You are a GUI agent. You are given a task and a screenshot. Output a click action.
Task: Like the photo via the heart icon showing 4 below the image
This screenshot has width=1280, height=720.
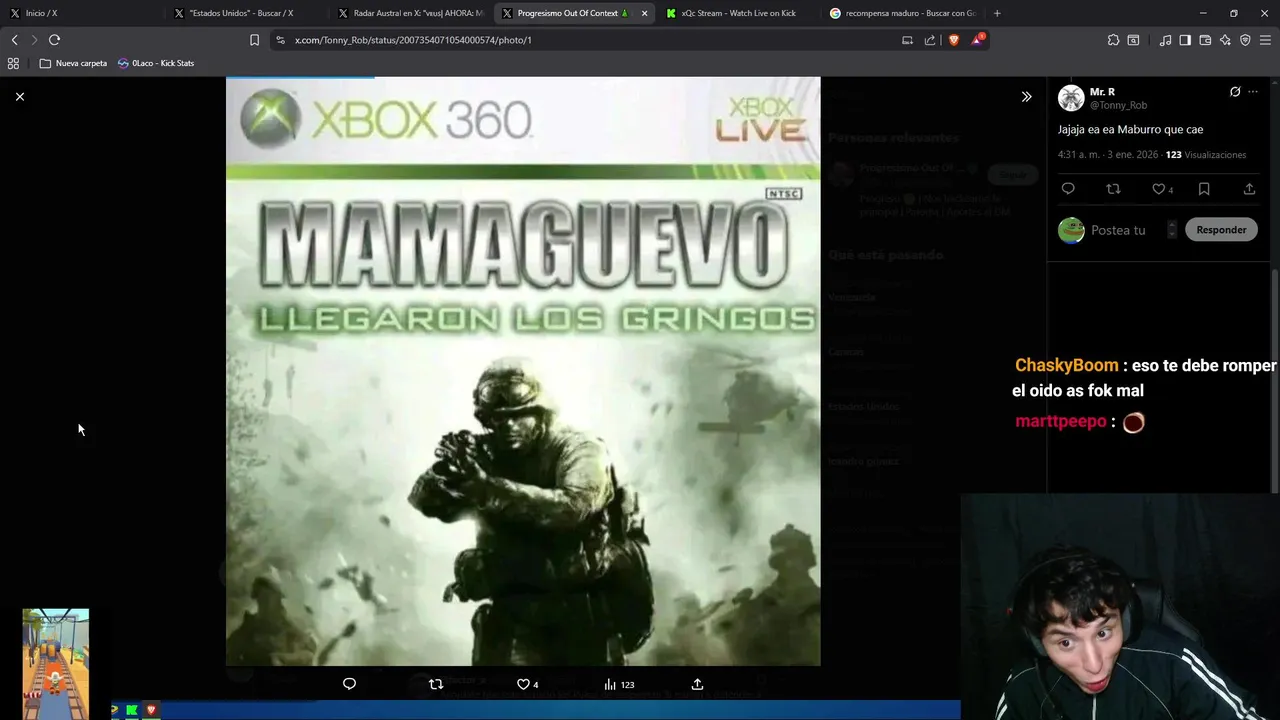[x=527, y=684]
